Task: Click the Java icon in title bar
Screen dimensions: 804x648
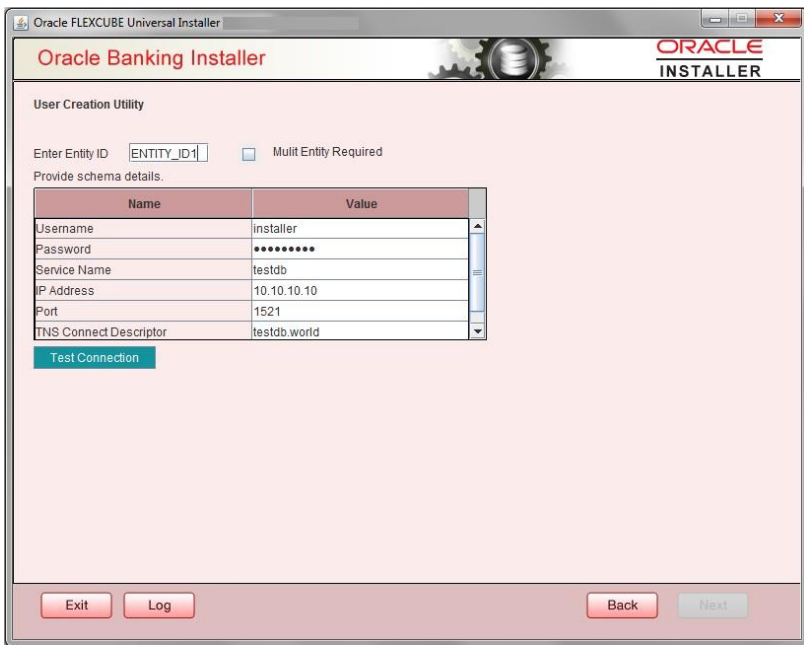Action: point(21,23)
